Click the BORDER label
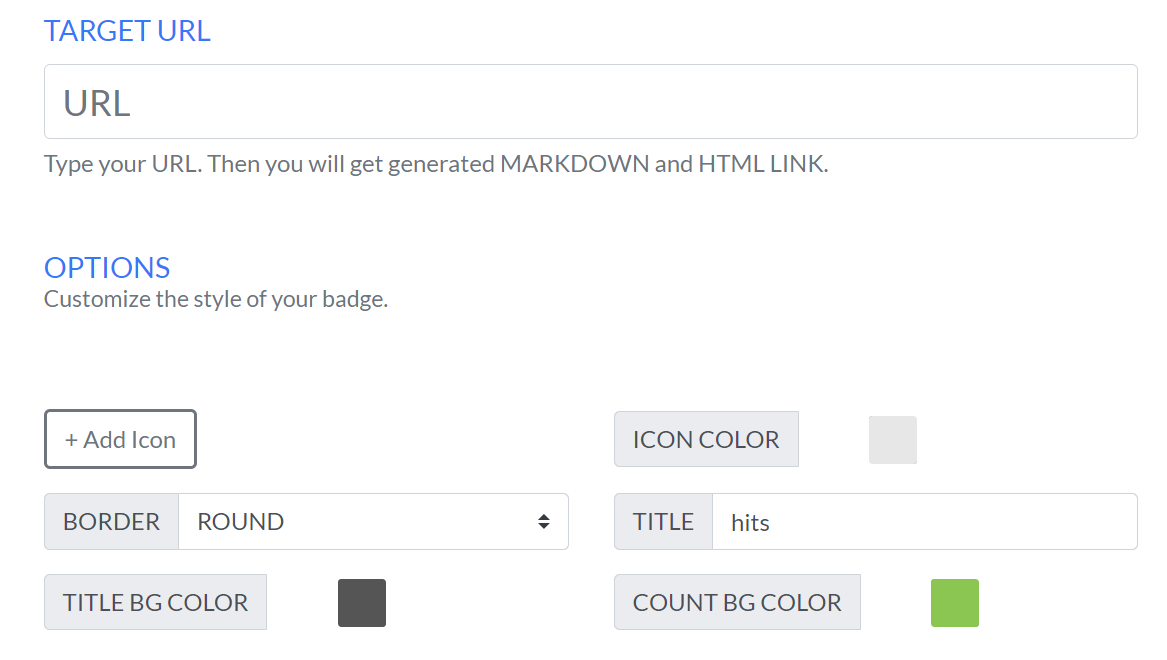The width and height of the screenshot is (1167, 660). tap(112, 522)
